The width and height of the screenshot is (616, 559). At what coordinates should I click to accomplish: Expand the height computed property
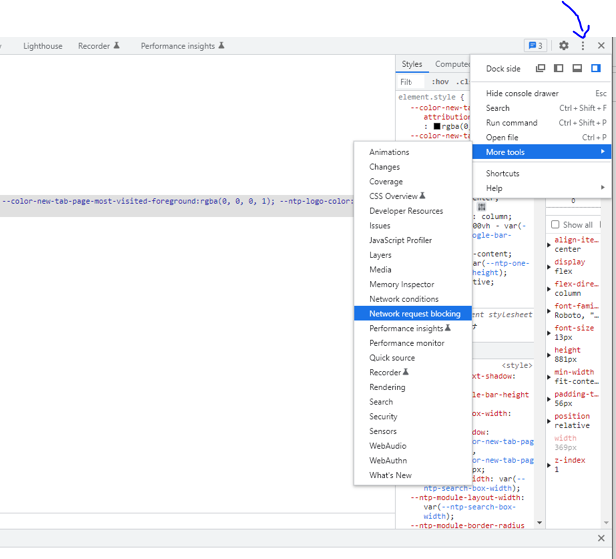click(549, 355)
